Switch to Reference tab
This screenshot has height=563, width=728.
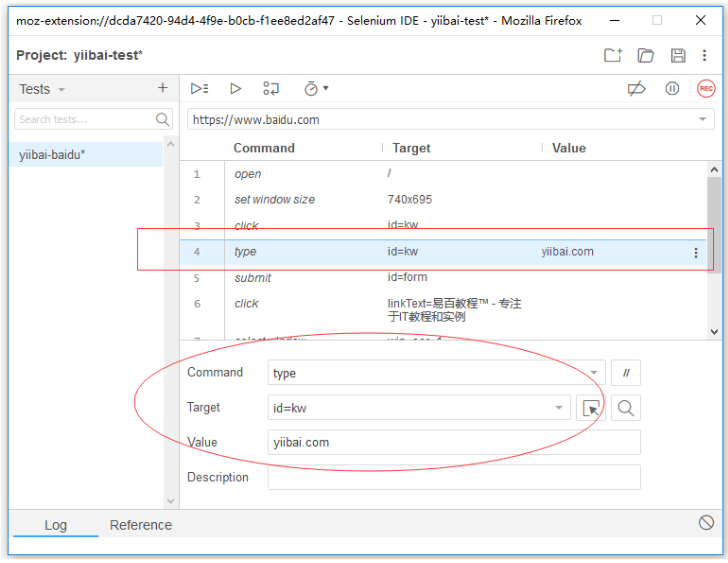click(141, 525)
